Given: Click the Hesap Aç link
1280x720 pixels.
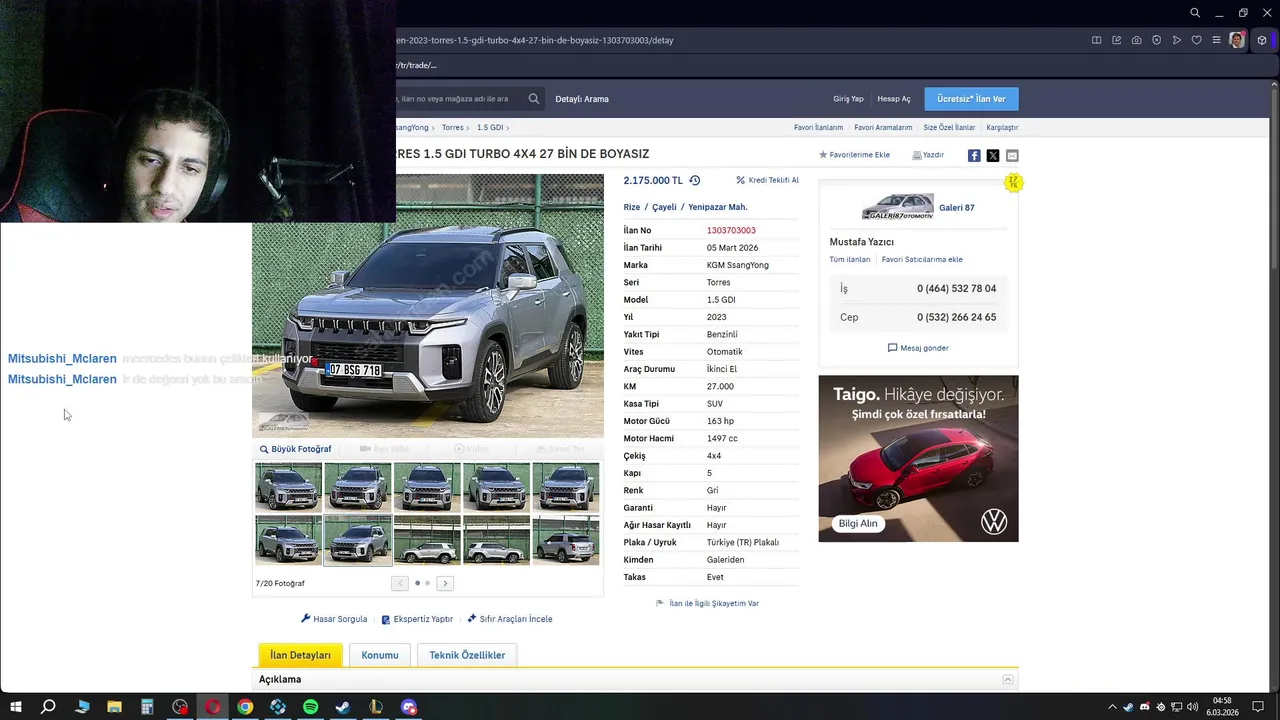Looking at the screenshot, I should 894,99.
